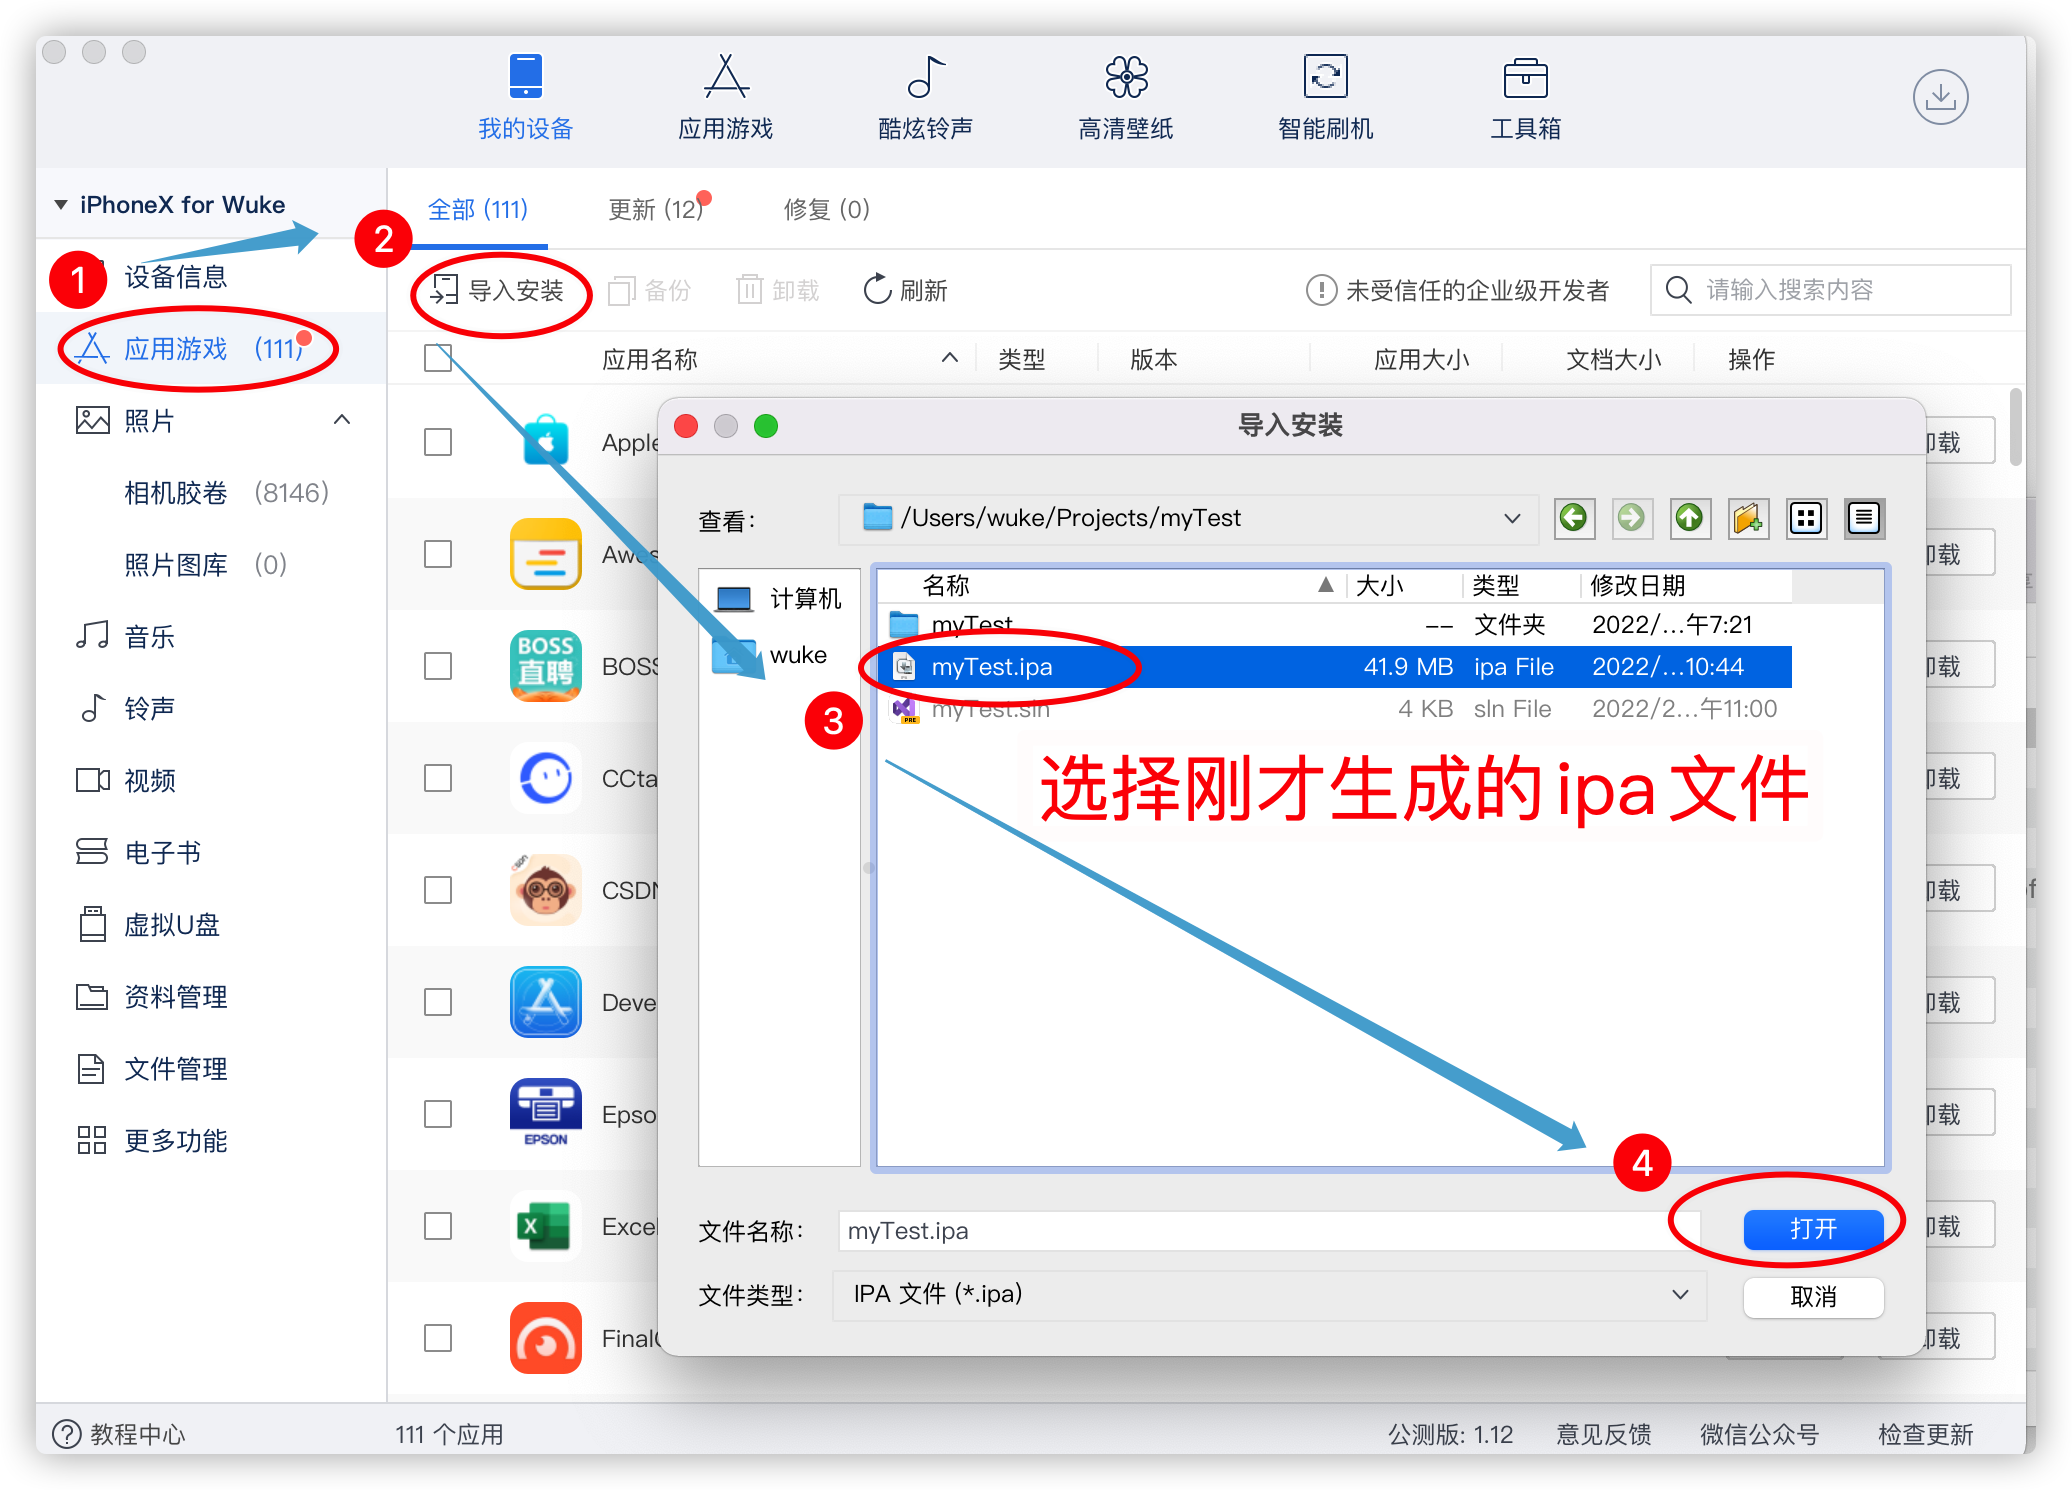
Task: Switch to the 更新 (12) tab
Action: click(x=656, y=209)
